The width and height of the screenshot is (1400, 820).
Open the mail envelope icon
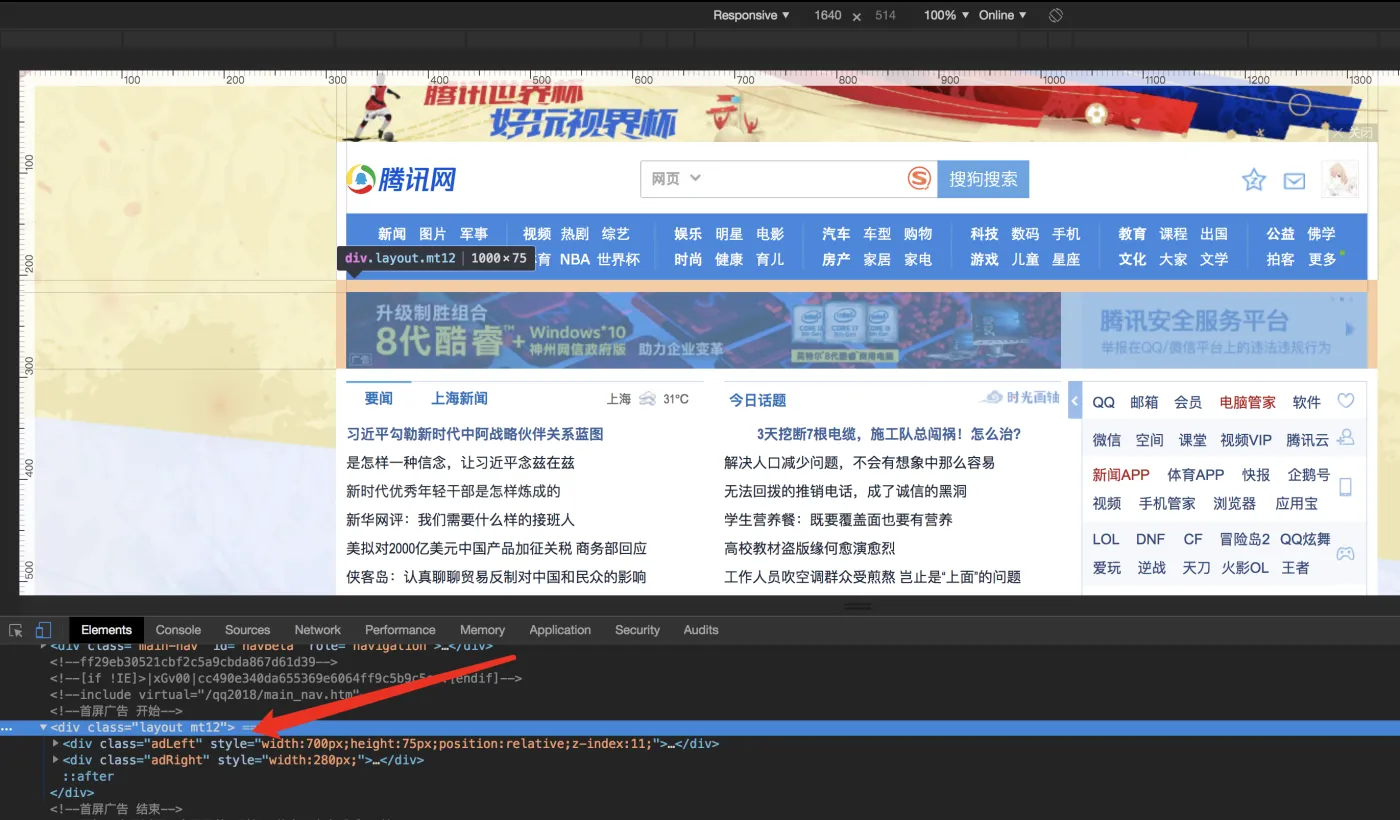pyautogui.click(x=1294, y=181)
